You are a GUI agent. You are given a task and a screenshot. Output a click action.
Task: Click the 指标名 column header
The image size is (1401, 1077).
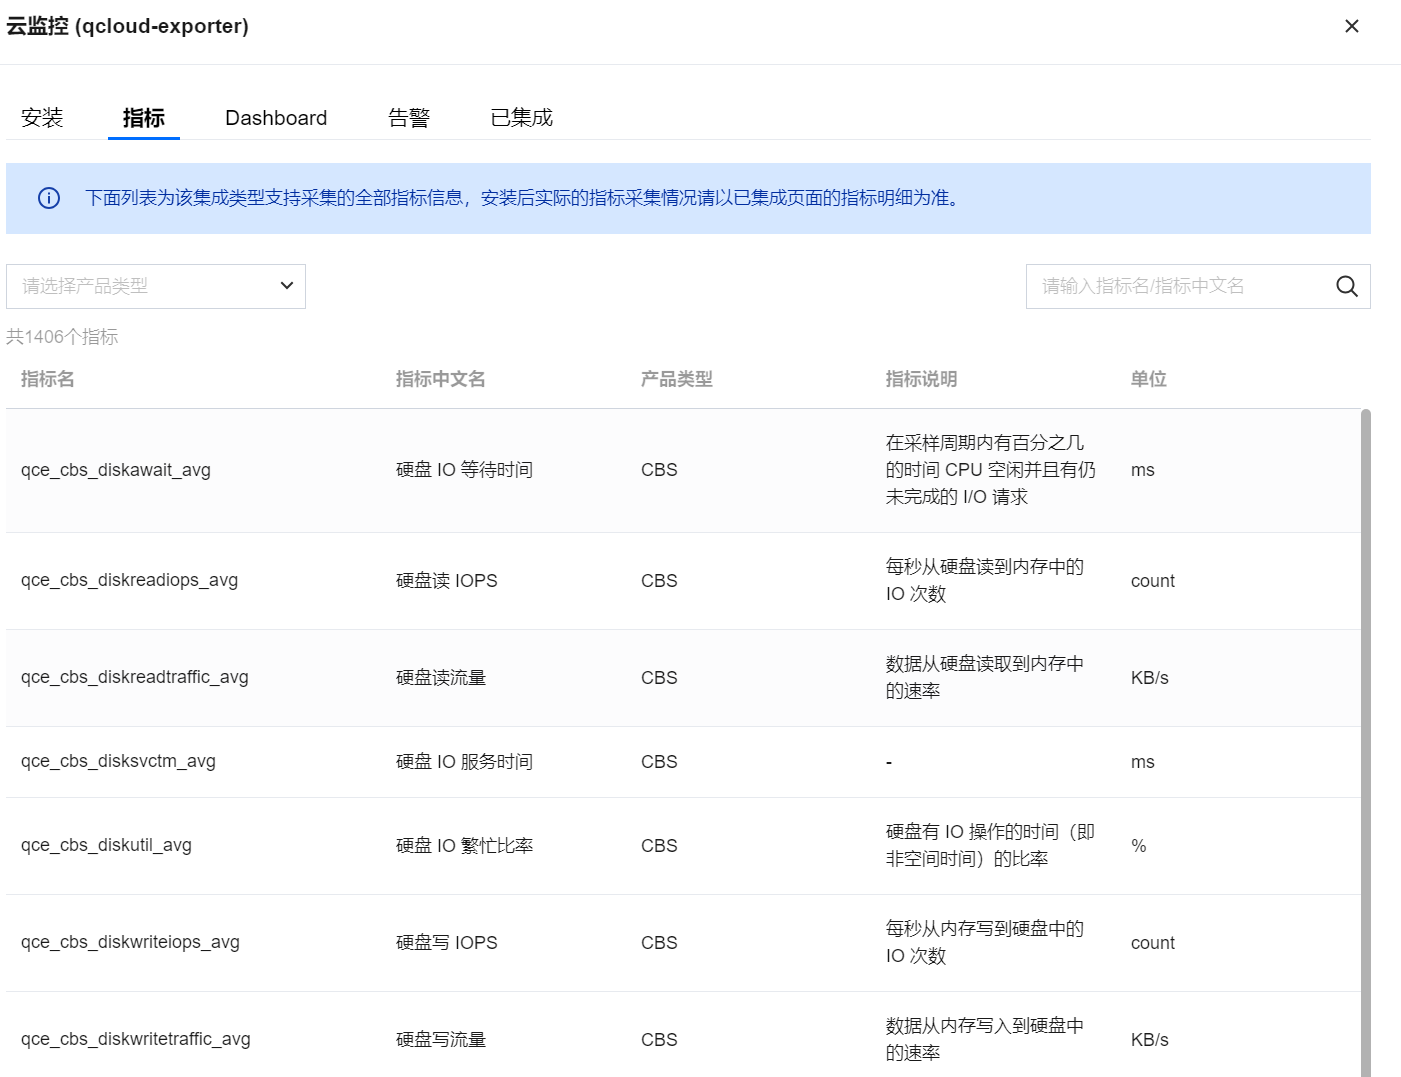(48, 379)
